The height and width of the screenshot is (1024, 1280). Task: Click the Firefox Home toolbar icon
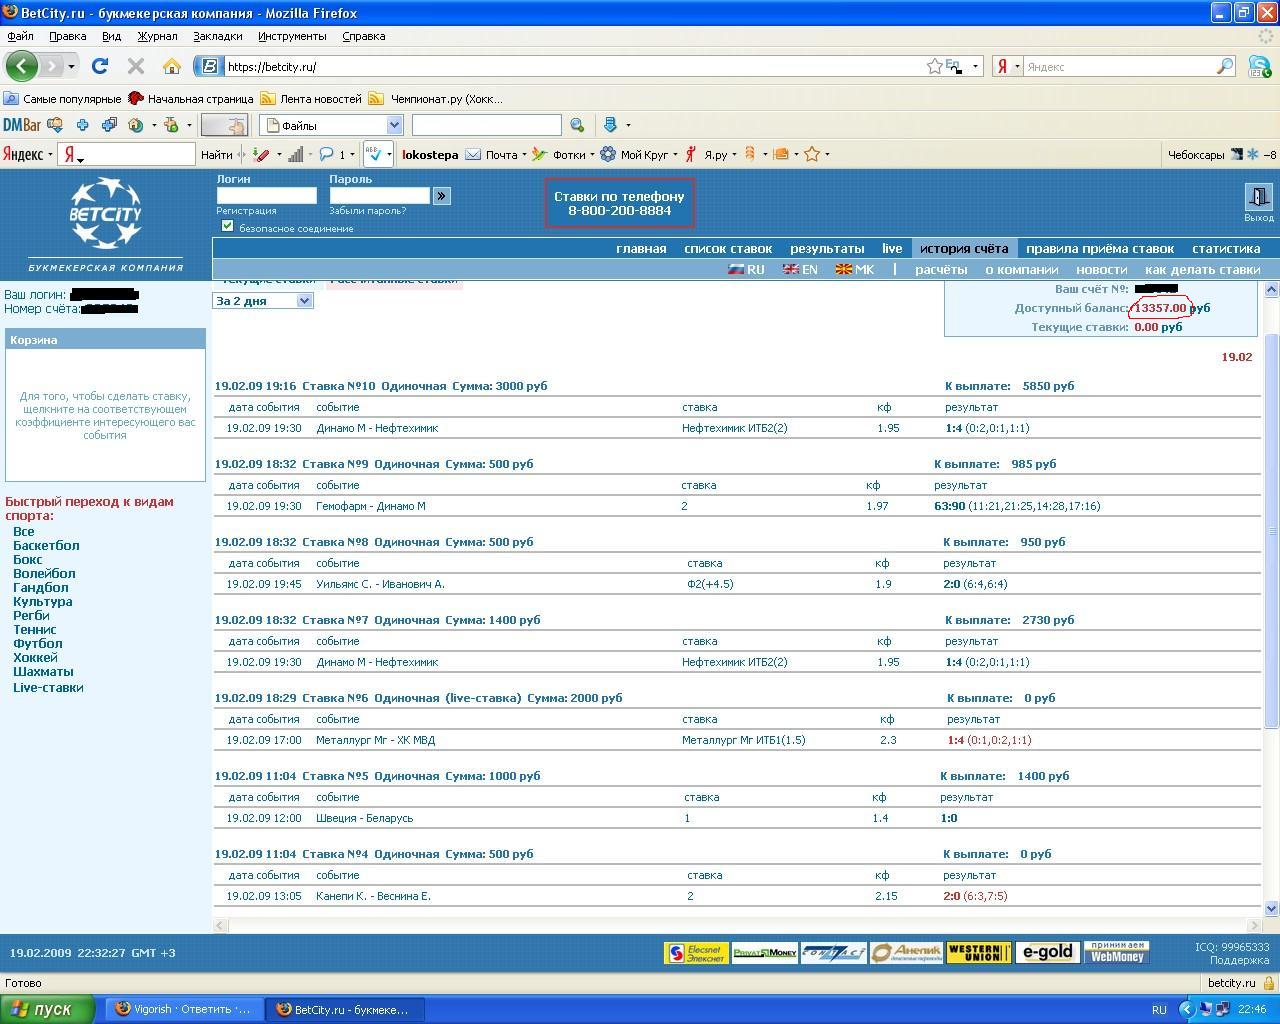[x=172, y=67]
